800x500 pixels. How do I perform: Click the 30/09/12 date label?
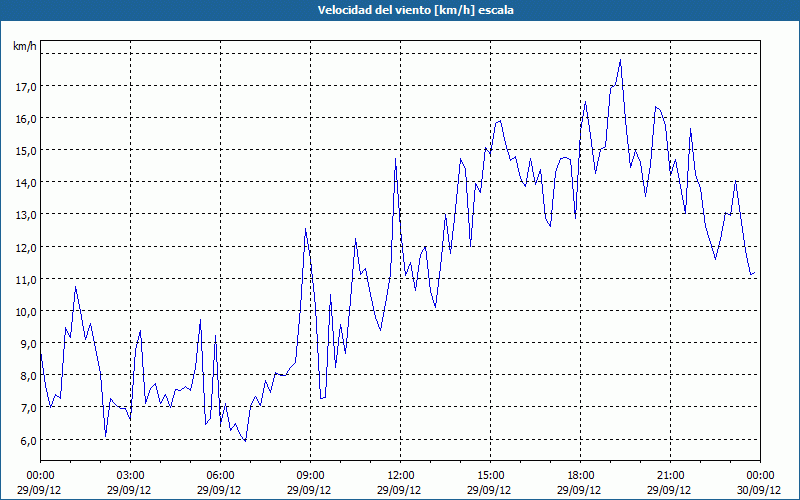pyautogui.click(x=759, y=490)
